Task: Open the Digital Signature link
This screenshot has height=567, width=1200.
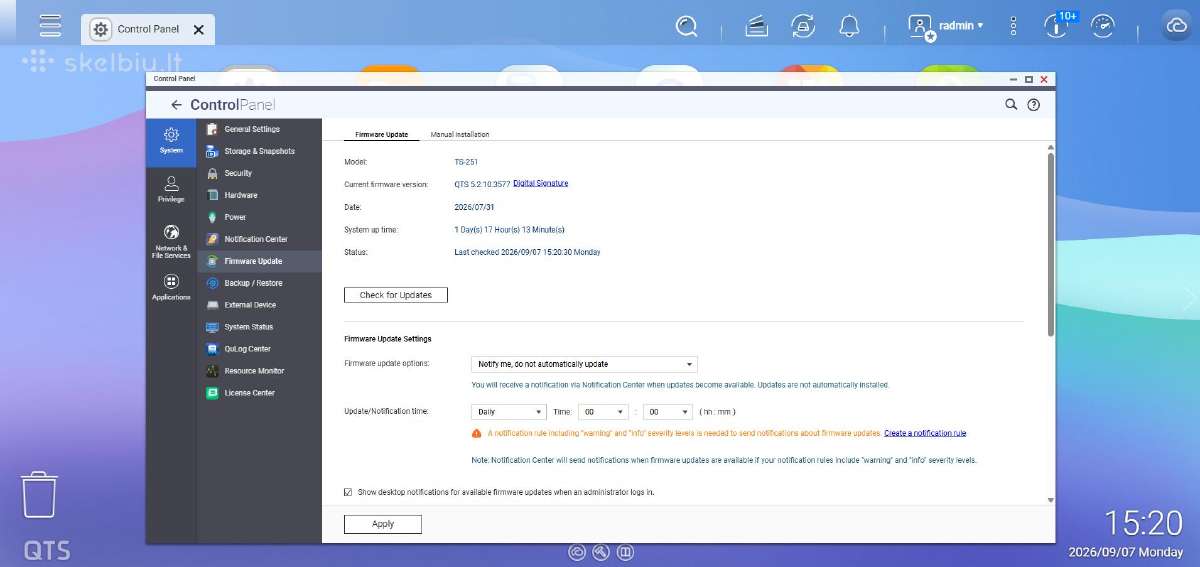Action: click(540, 183)
